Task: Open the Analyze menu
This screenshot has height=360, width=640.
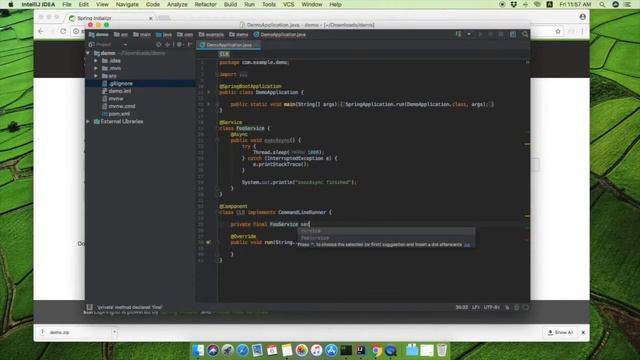Action: (x=177, y=4)
